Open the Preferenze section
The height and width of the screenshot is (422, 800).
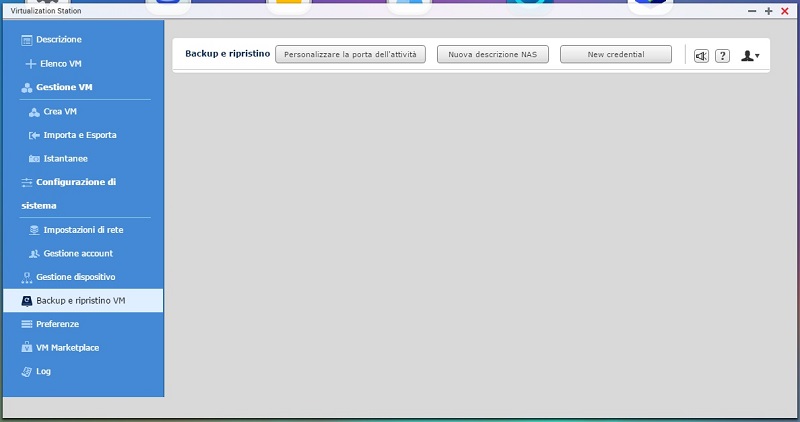57,324
